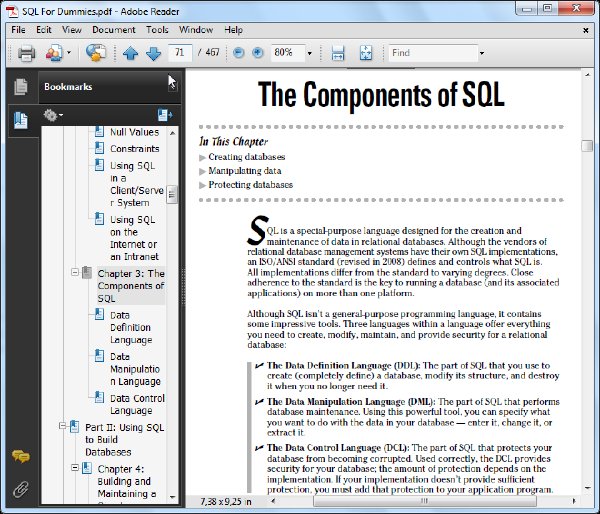Screen dimensions: 600x514
Task: Click the Print icon in the toolbar
Action: (x=26, y=53)
